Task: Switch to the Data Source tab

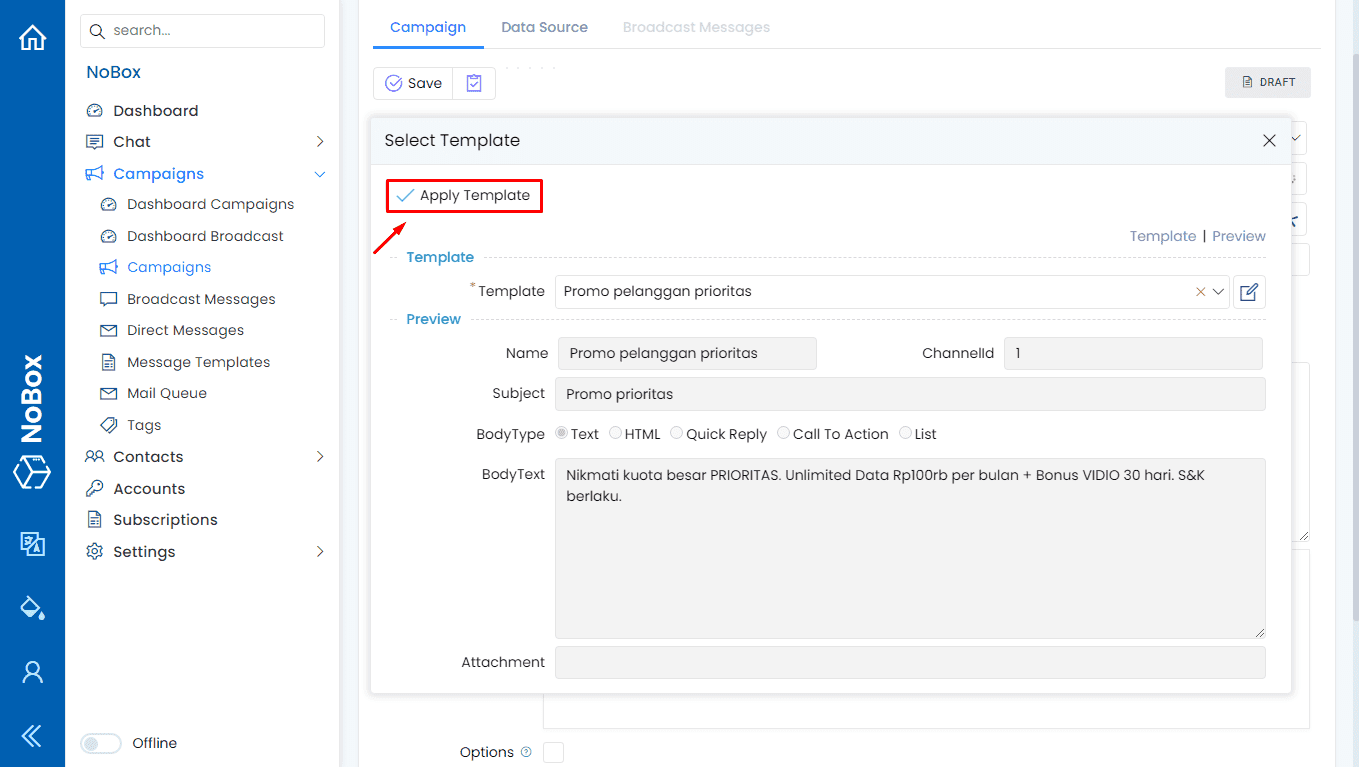Action: (544, 27)
